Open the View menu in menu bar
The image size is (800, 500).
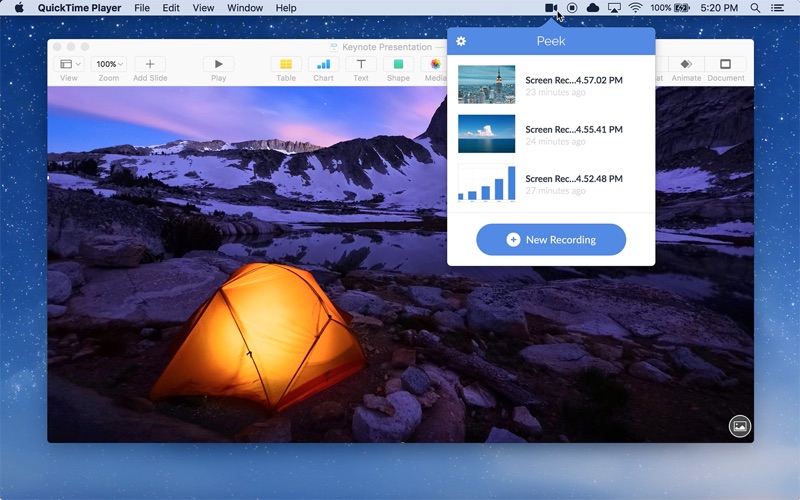tap(203, 8)
